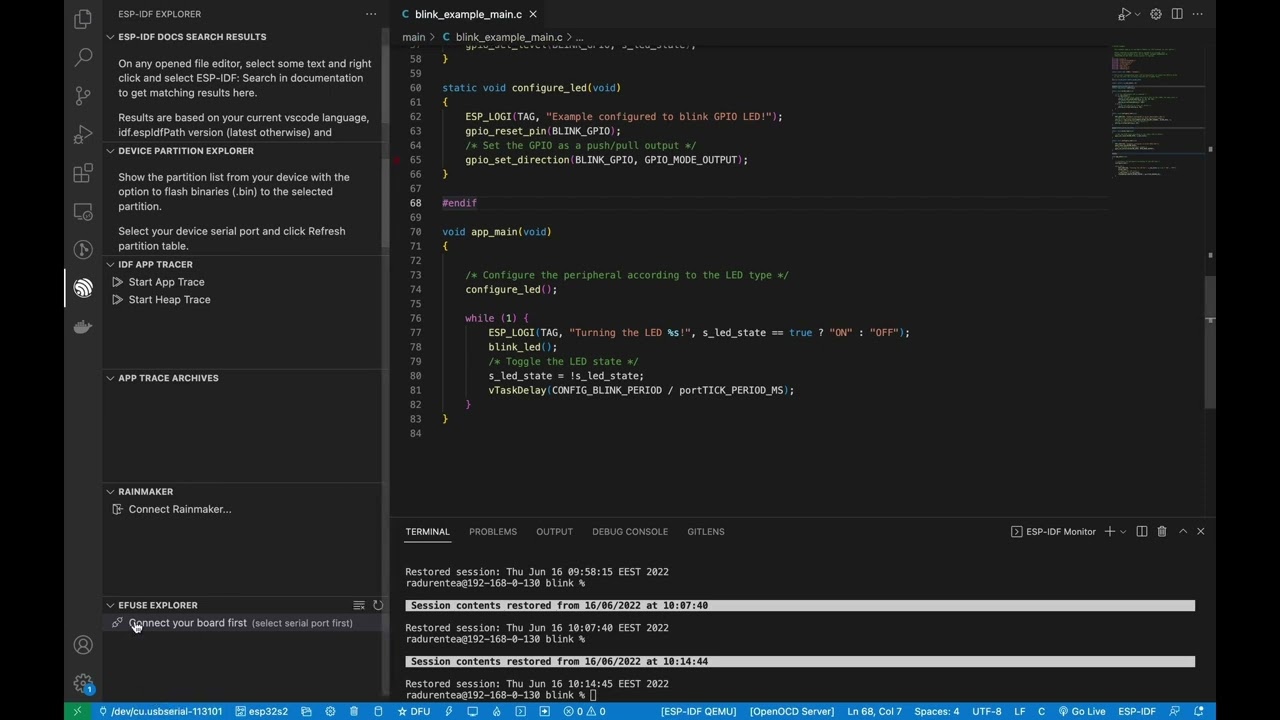This screenshot has height=720, width=1280.
Task: Click the code minimap
Action: pos(1156,110)
